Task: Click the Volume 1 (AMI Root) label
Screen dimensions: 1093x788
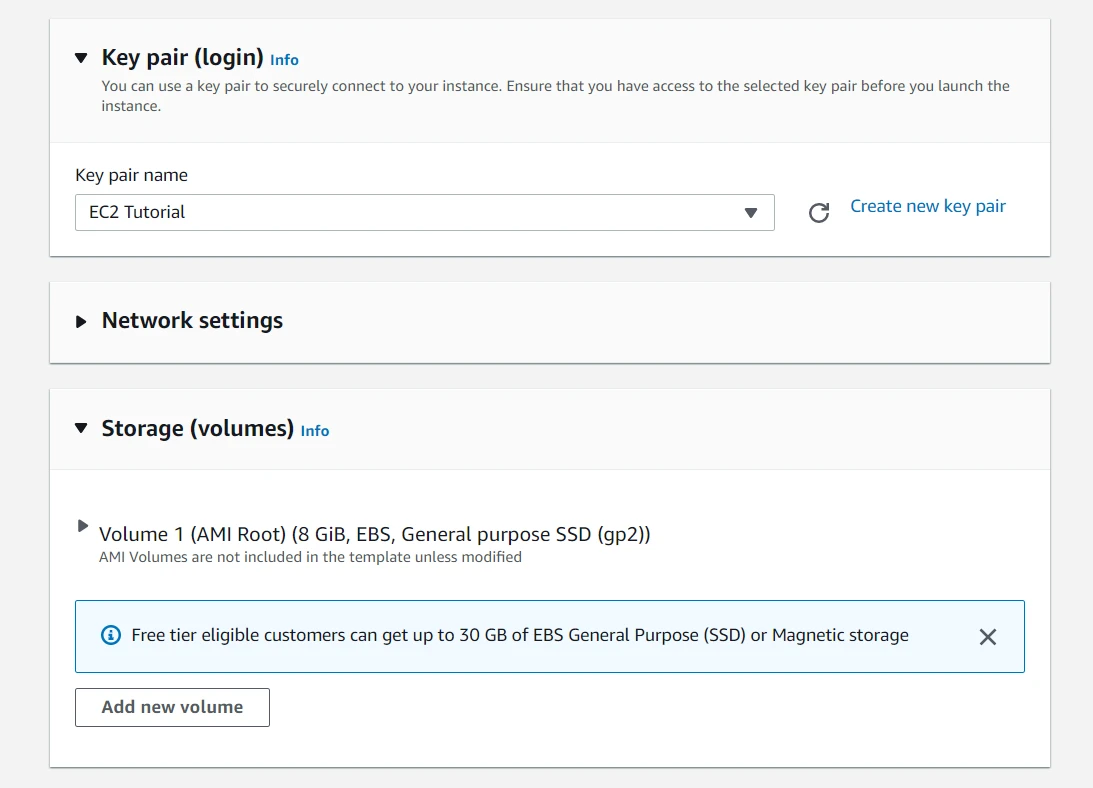Action: (x=375, y=534)
